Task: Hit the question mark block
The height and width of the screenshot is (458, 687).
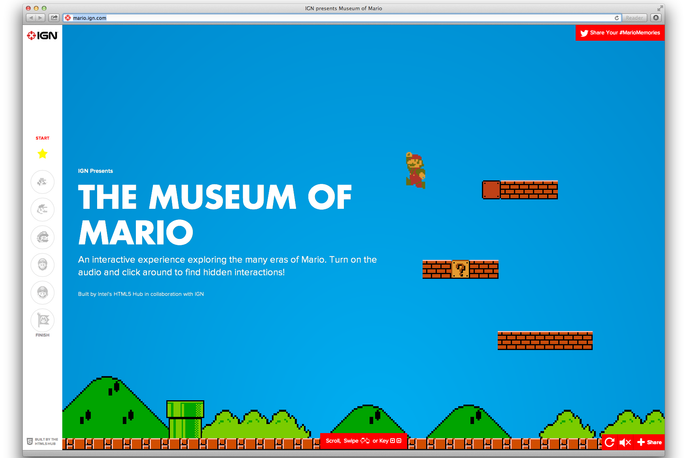Action: 460,269
